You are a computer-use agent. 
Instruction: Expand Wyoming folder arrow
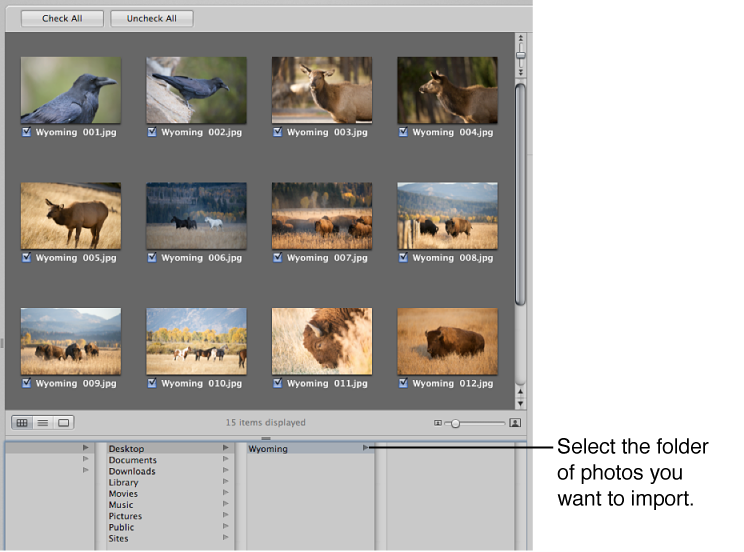(x=365, y=448)
